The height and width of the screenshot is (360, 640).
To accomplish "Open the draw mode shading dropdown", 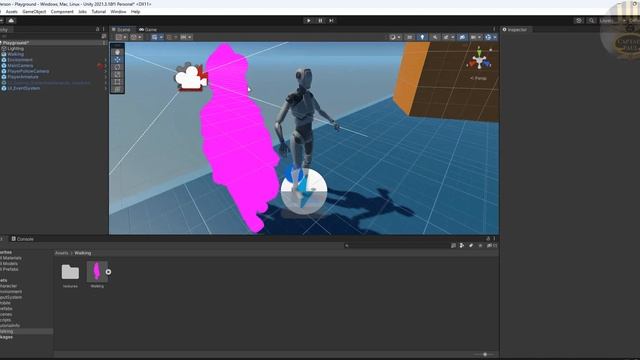I will pyautogui.click(x=395, y=37).
